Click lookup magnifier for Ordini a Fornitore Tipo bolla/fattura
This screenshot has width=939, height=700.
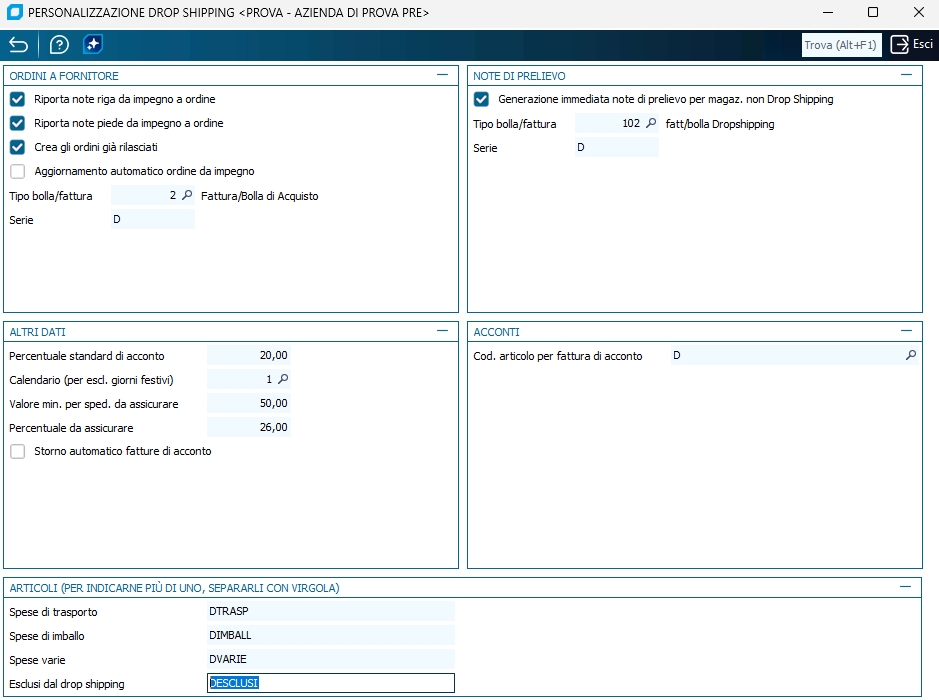187,196
